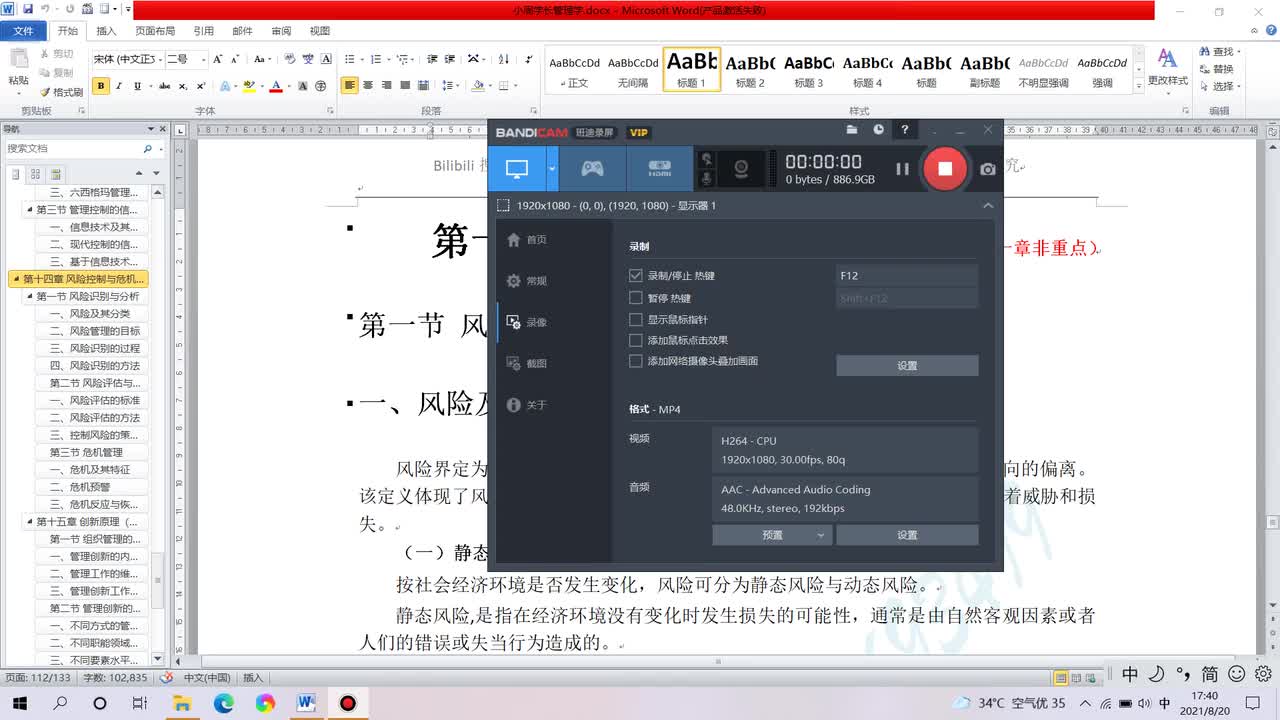This screenshot has height=720, width=1280.
Task: Switch to 引用 ribbon tab
Action: pos(203,31)
